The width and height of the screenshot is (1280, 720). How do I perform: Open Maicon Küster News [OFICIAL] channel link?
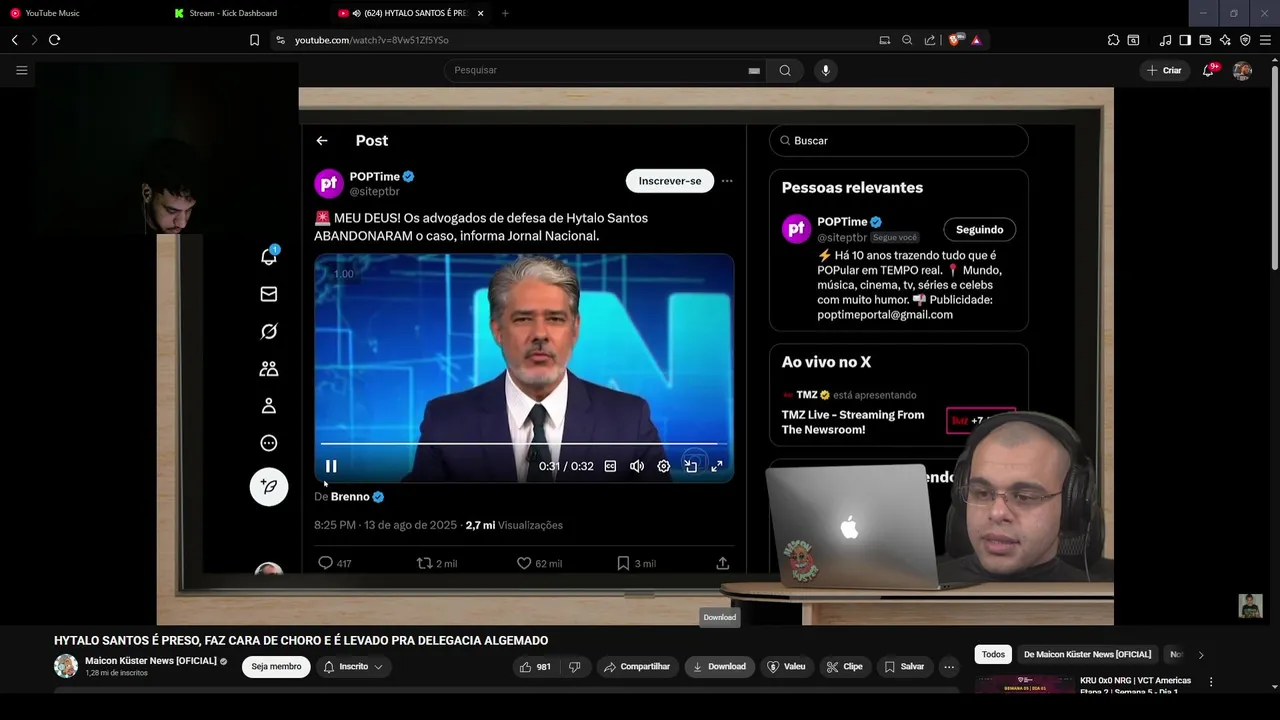[150, 661]
